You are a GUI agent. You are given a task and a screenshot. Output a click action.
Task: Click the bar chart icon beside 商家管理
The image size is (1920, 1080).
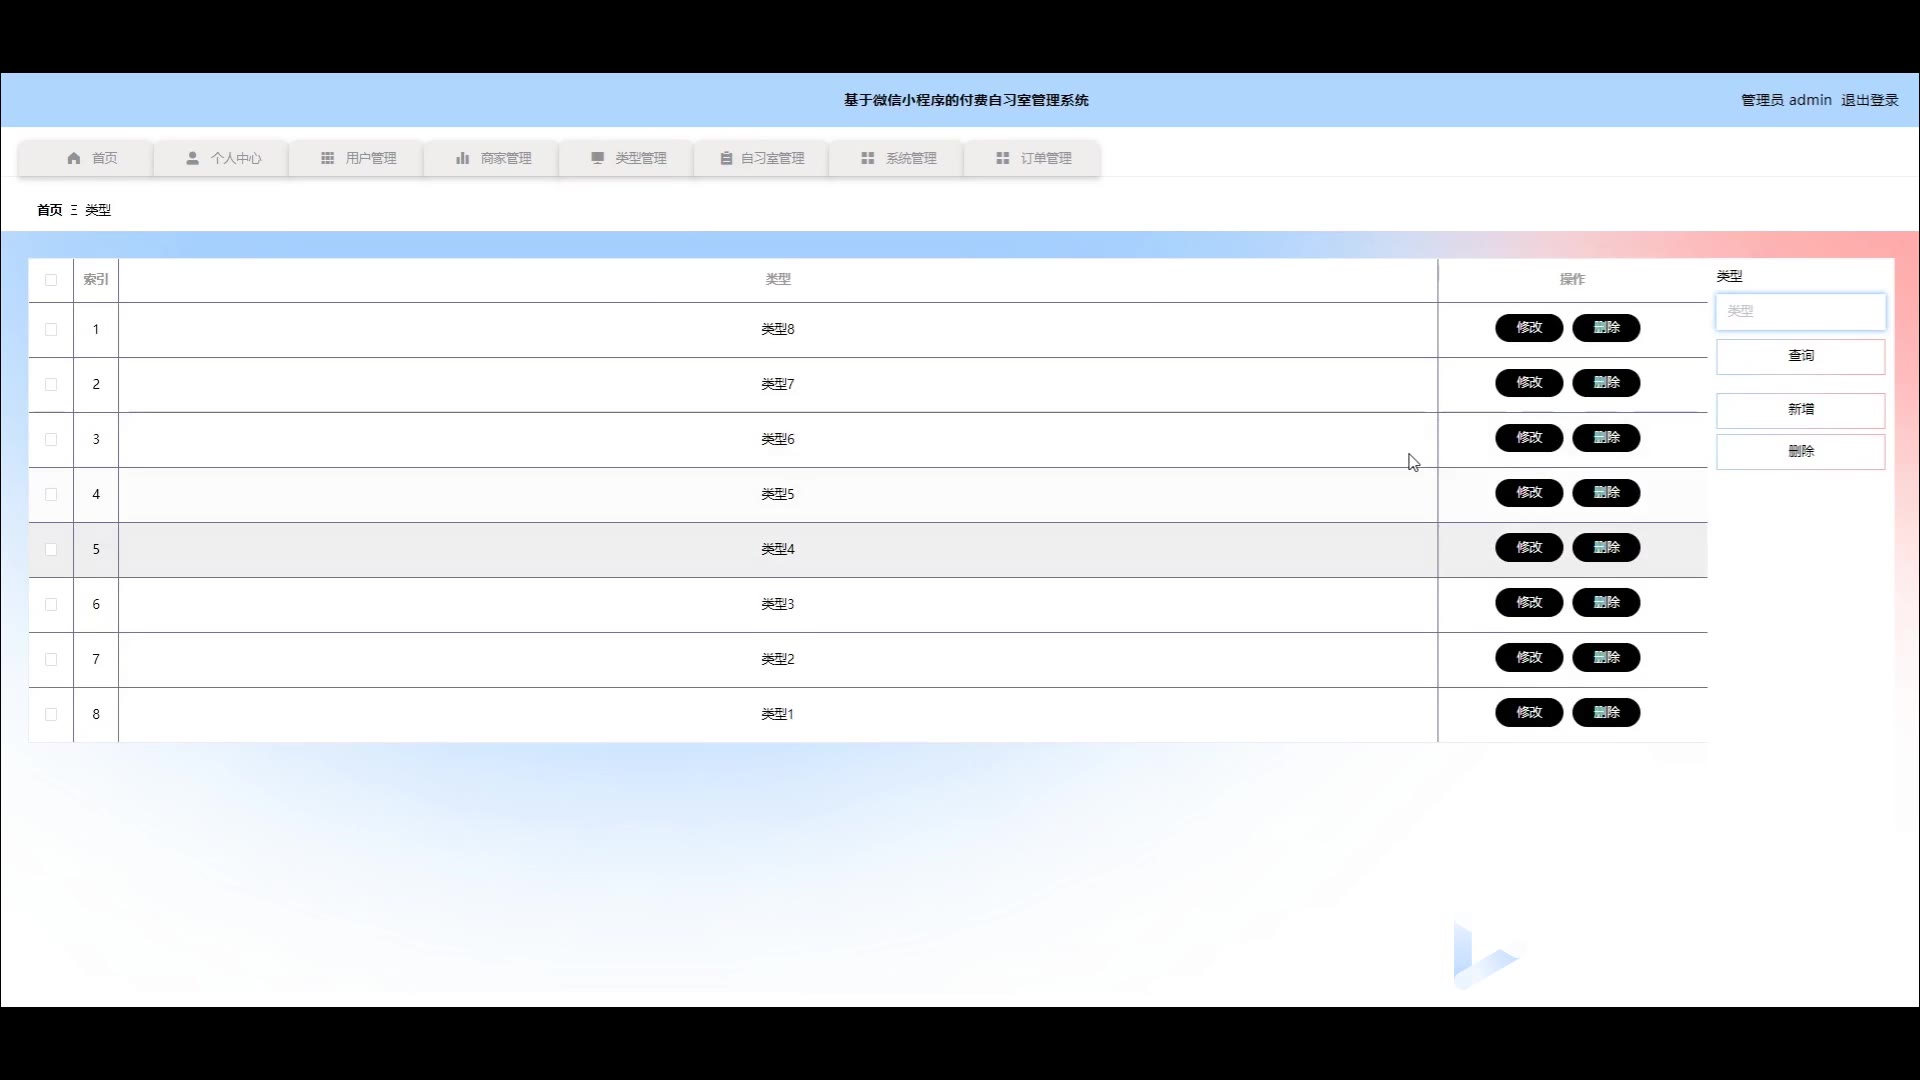point(462,158)
